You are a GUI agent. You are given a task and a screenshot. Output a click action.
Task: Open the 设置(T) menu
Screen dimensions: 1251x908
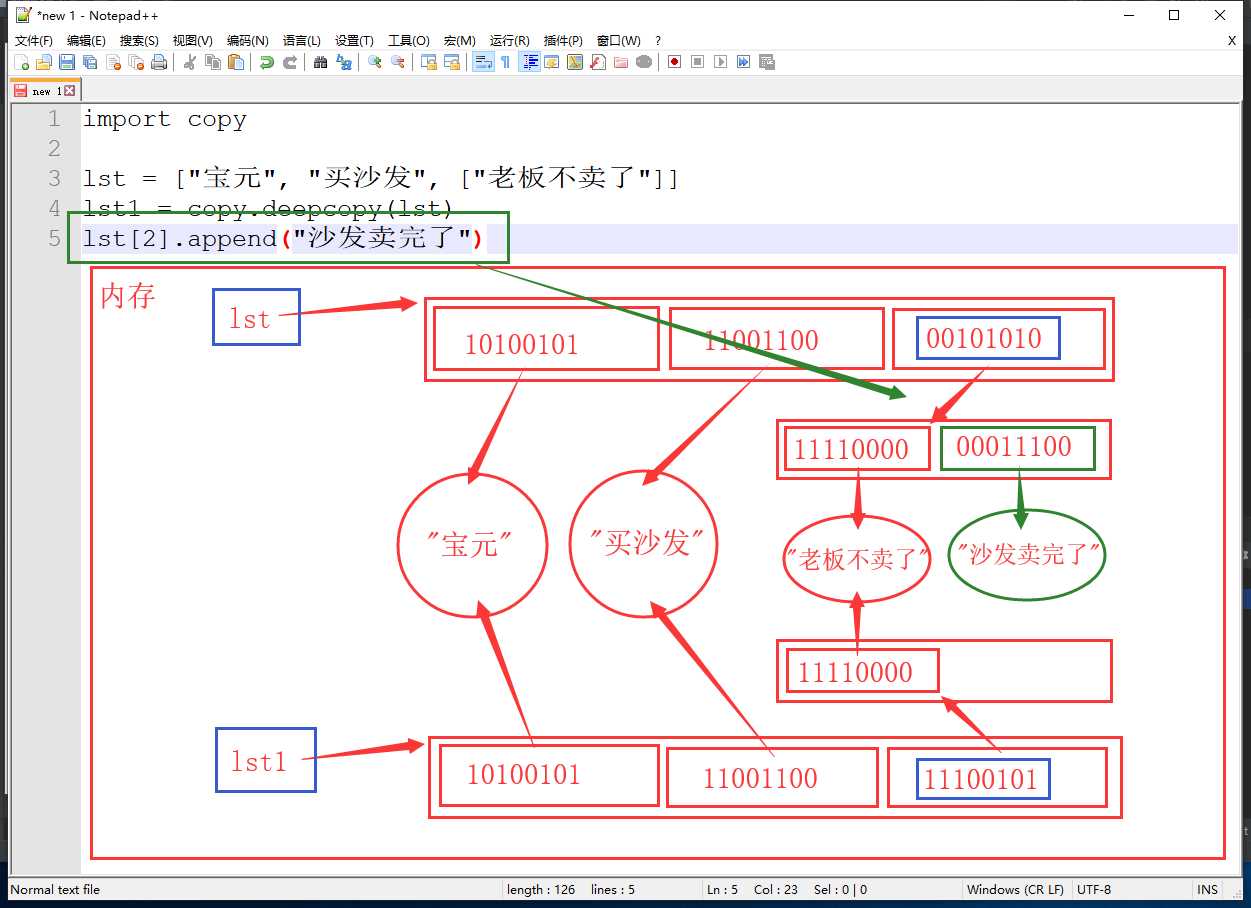pyautogui.click(x=354, y=41)
